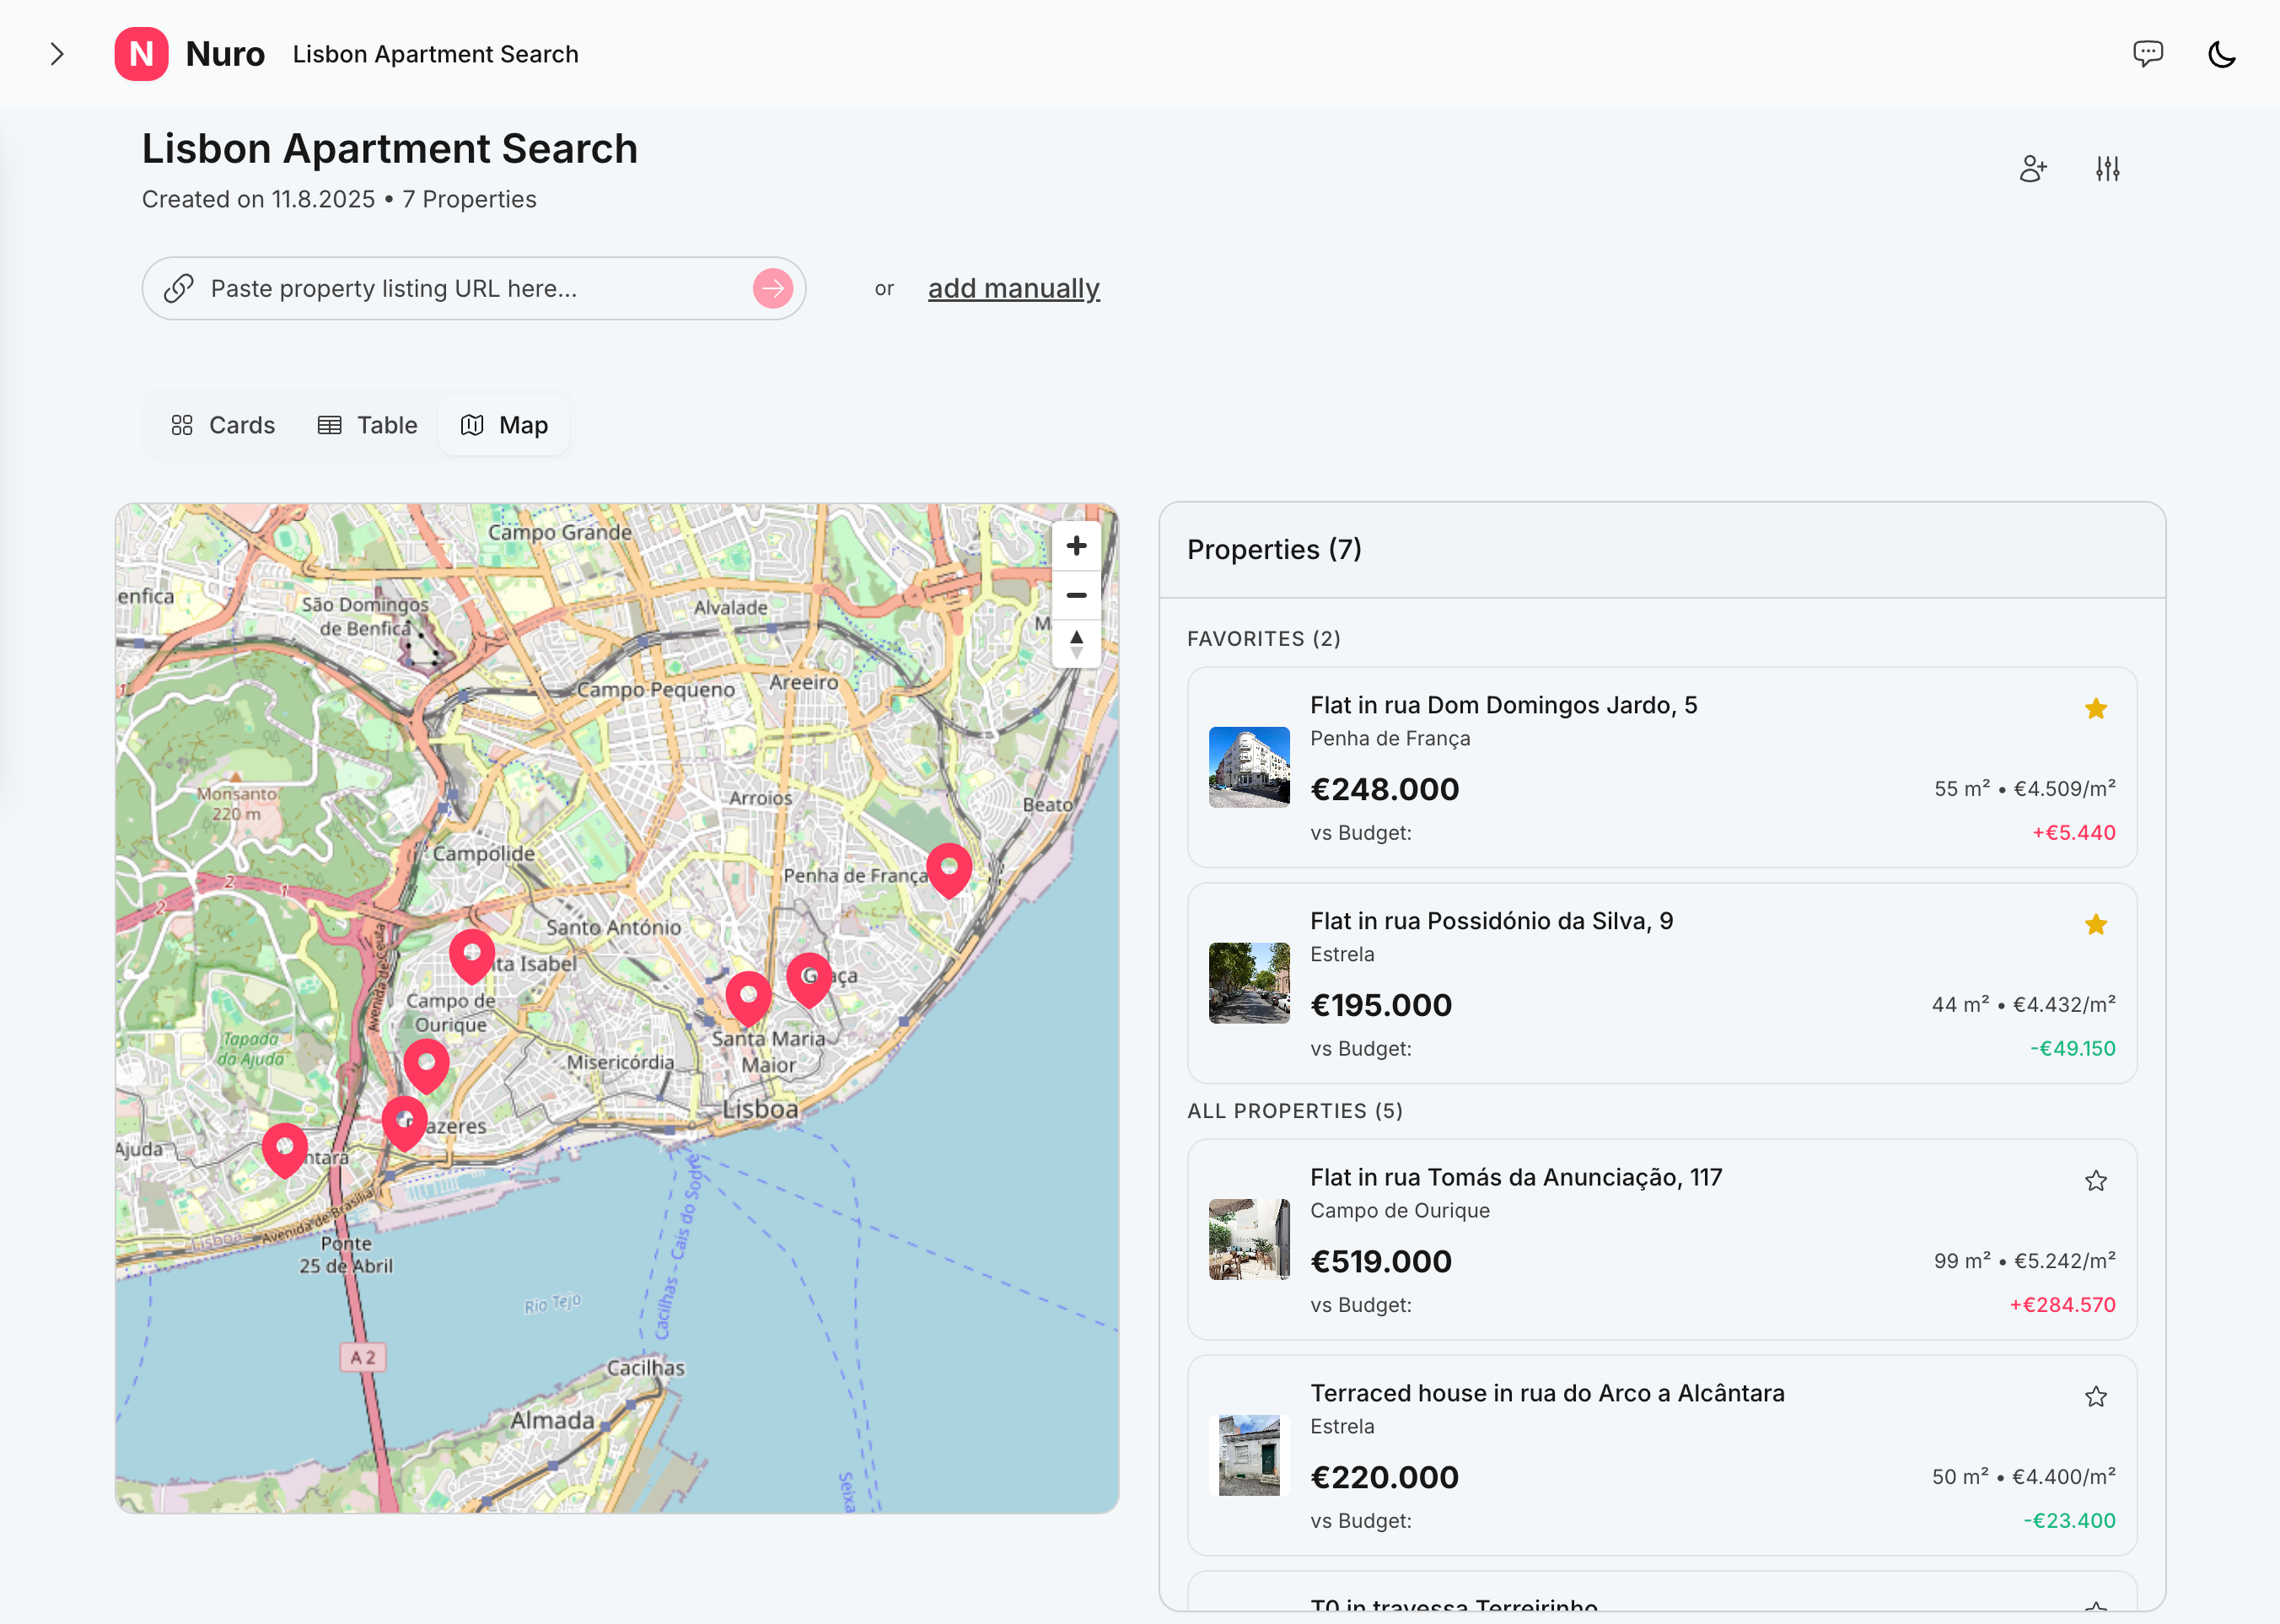Toggle dark mode with the moon icon
This screenshot has width=2280, height=1624.
(2221, 54)
